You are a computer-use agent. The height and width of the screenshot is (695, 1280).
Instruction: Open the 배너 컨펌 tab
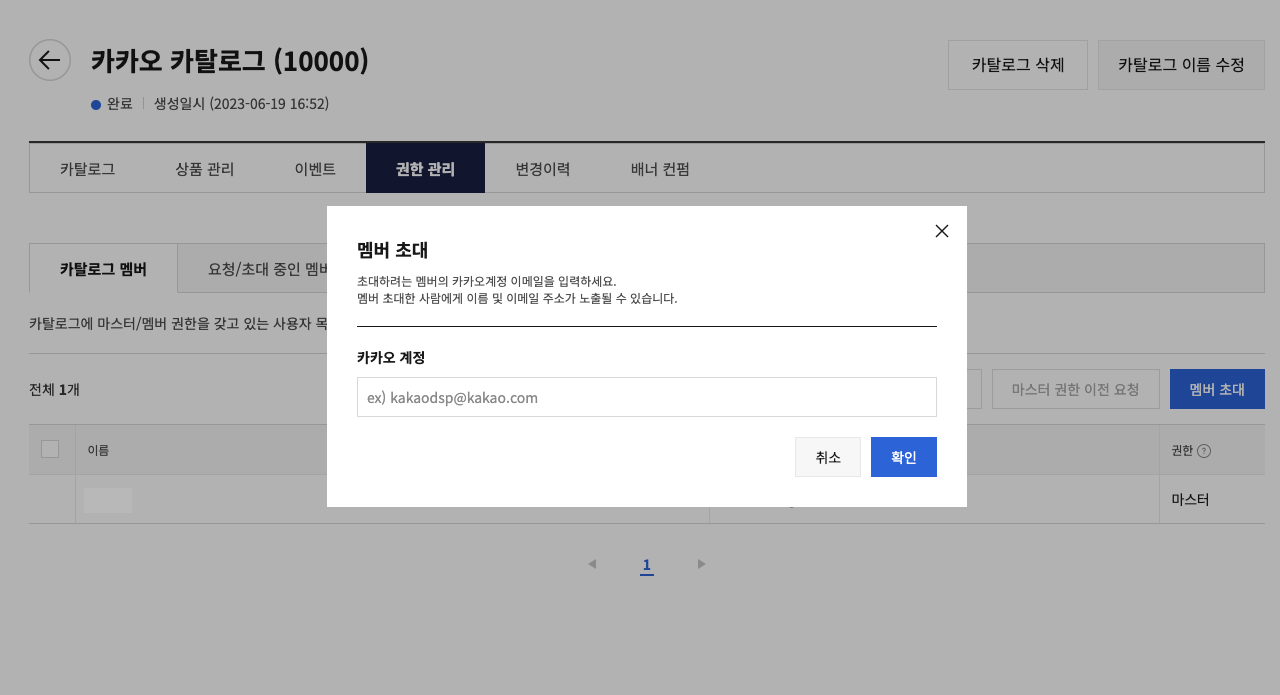tap(660, 169)
